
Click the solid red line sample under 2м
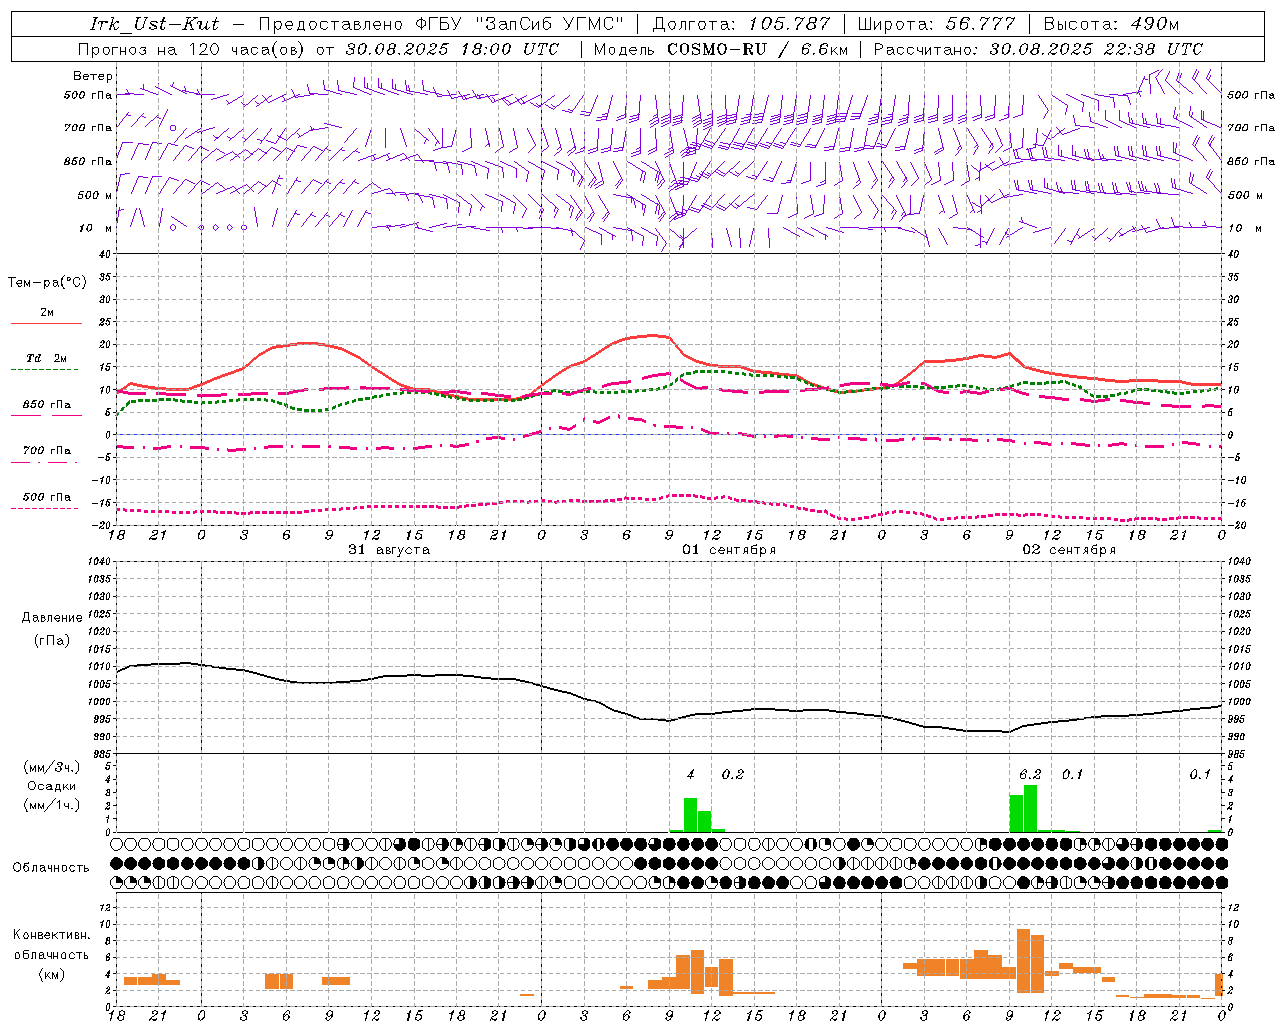[x=46, y=324]
